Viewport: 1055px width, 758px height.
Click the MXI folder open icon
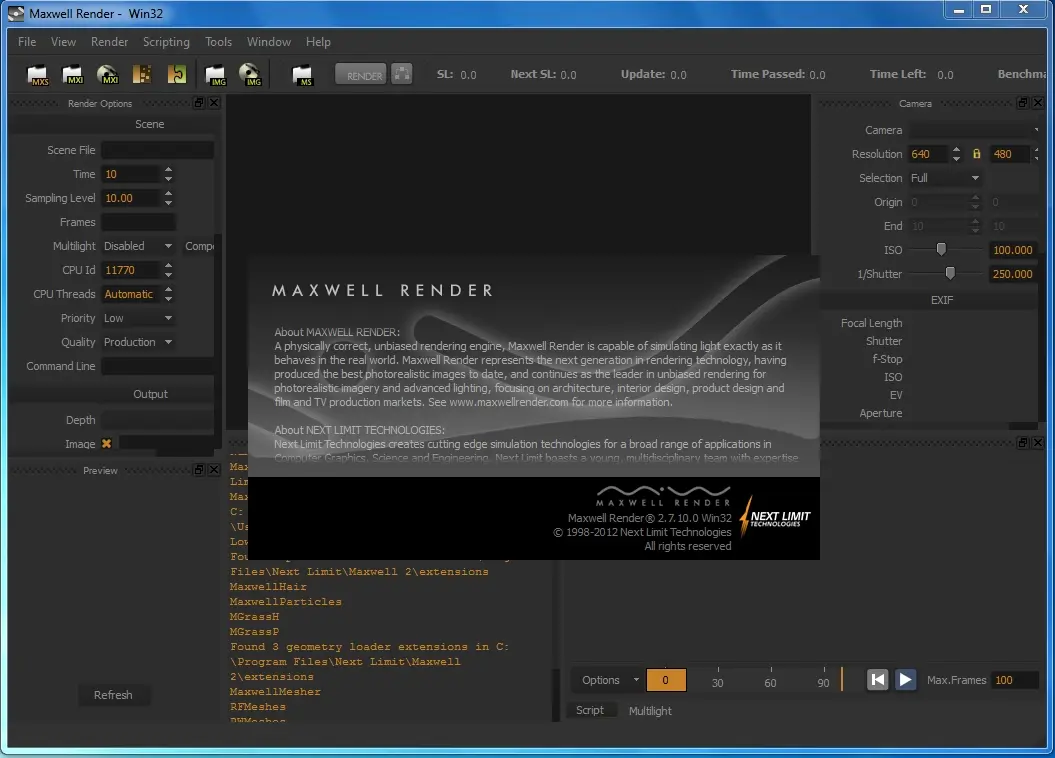(x=72, y=75)
